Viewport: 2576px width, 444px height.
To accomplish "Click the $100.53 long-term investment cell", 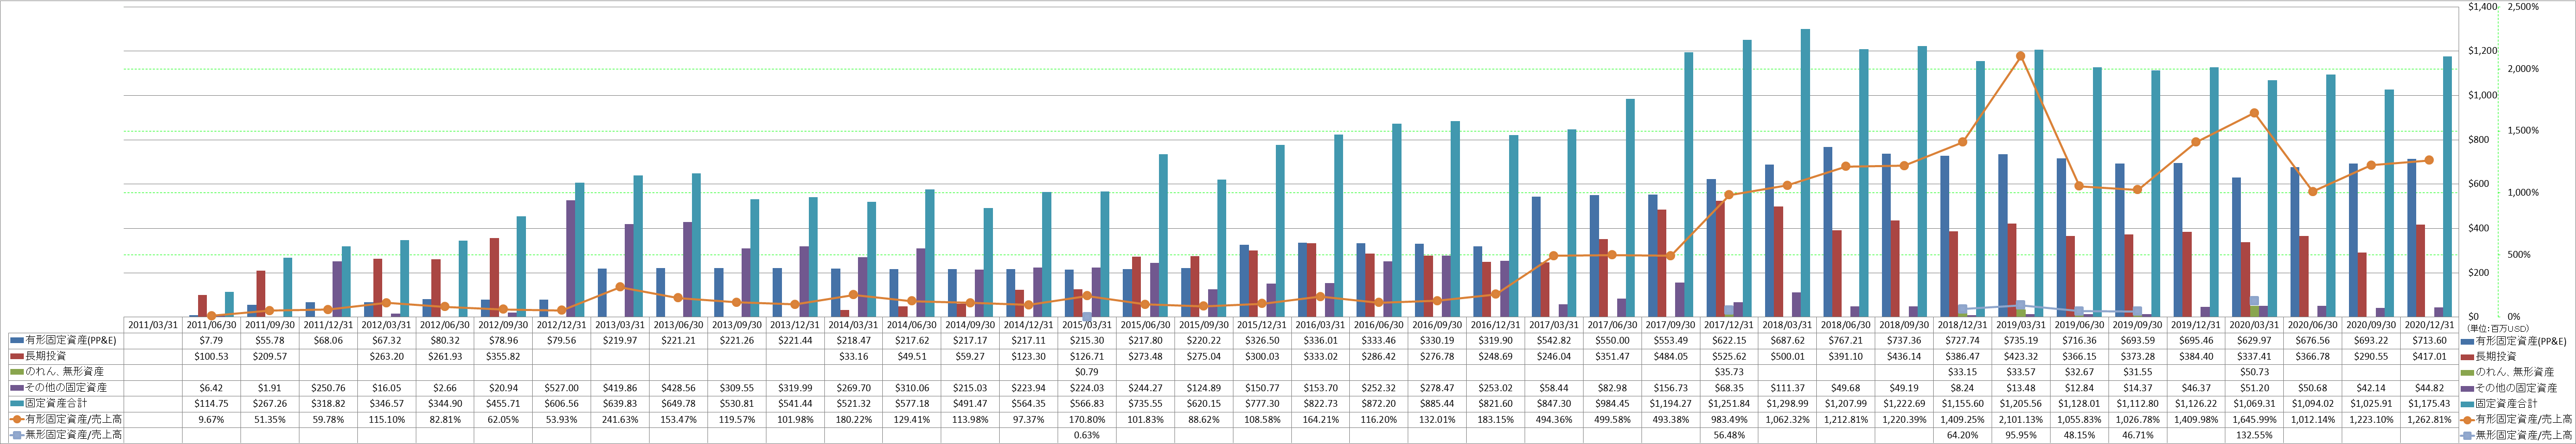I will coord(212,356).
